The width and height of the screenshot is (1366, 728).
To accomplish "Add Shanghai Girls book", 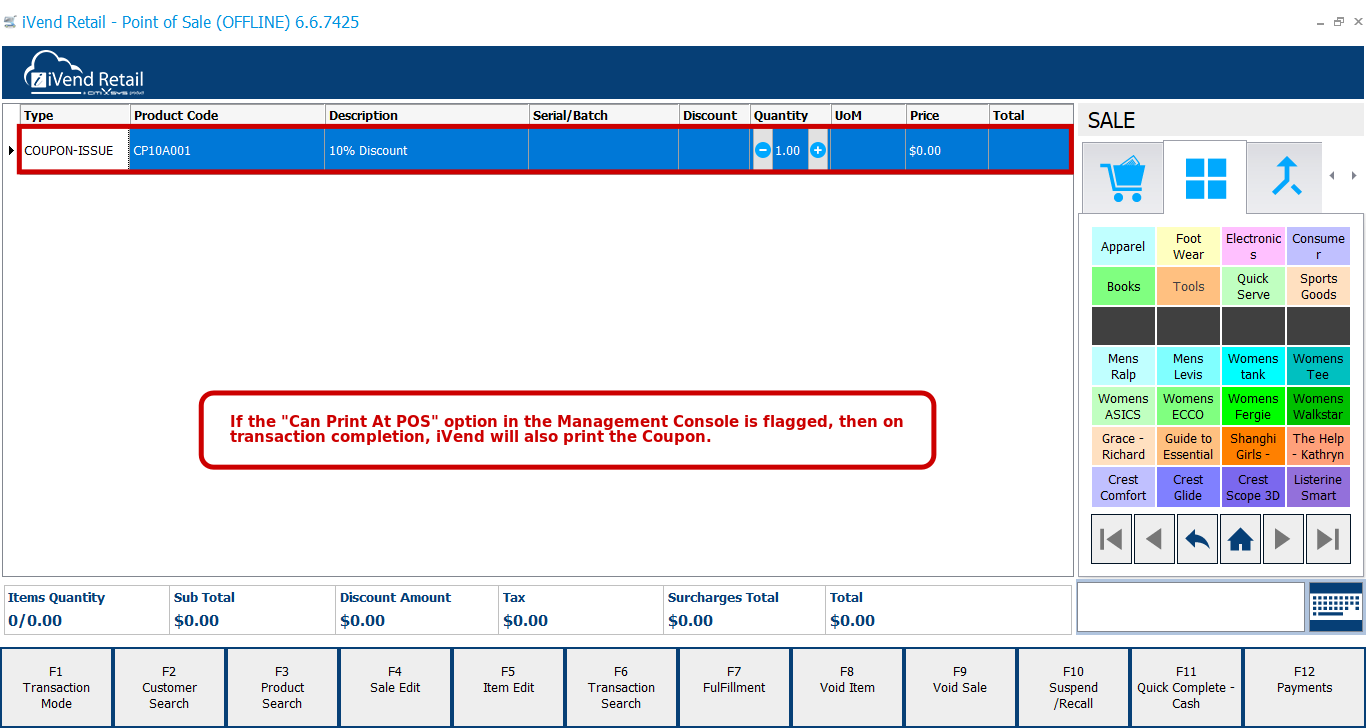I will pos(1253,446).
